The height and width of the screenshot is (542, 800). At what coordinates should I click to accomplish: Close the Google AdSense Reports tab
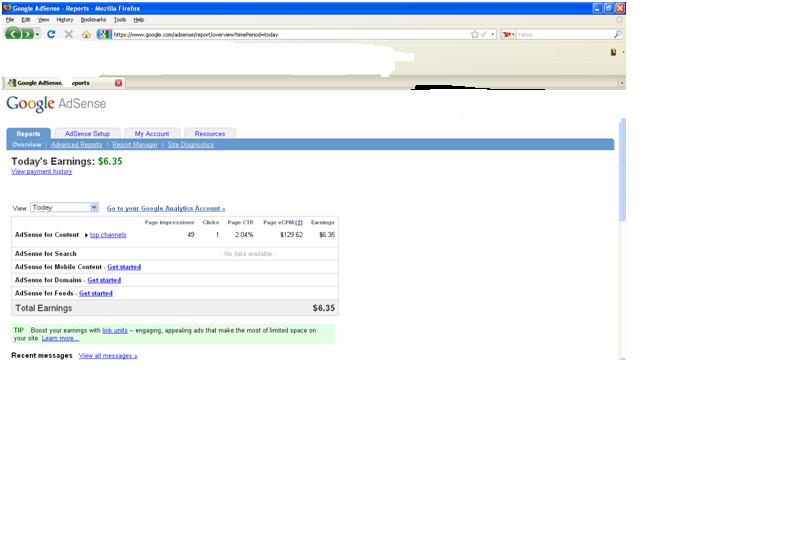pos(118,83)
